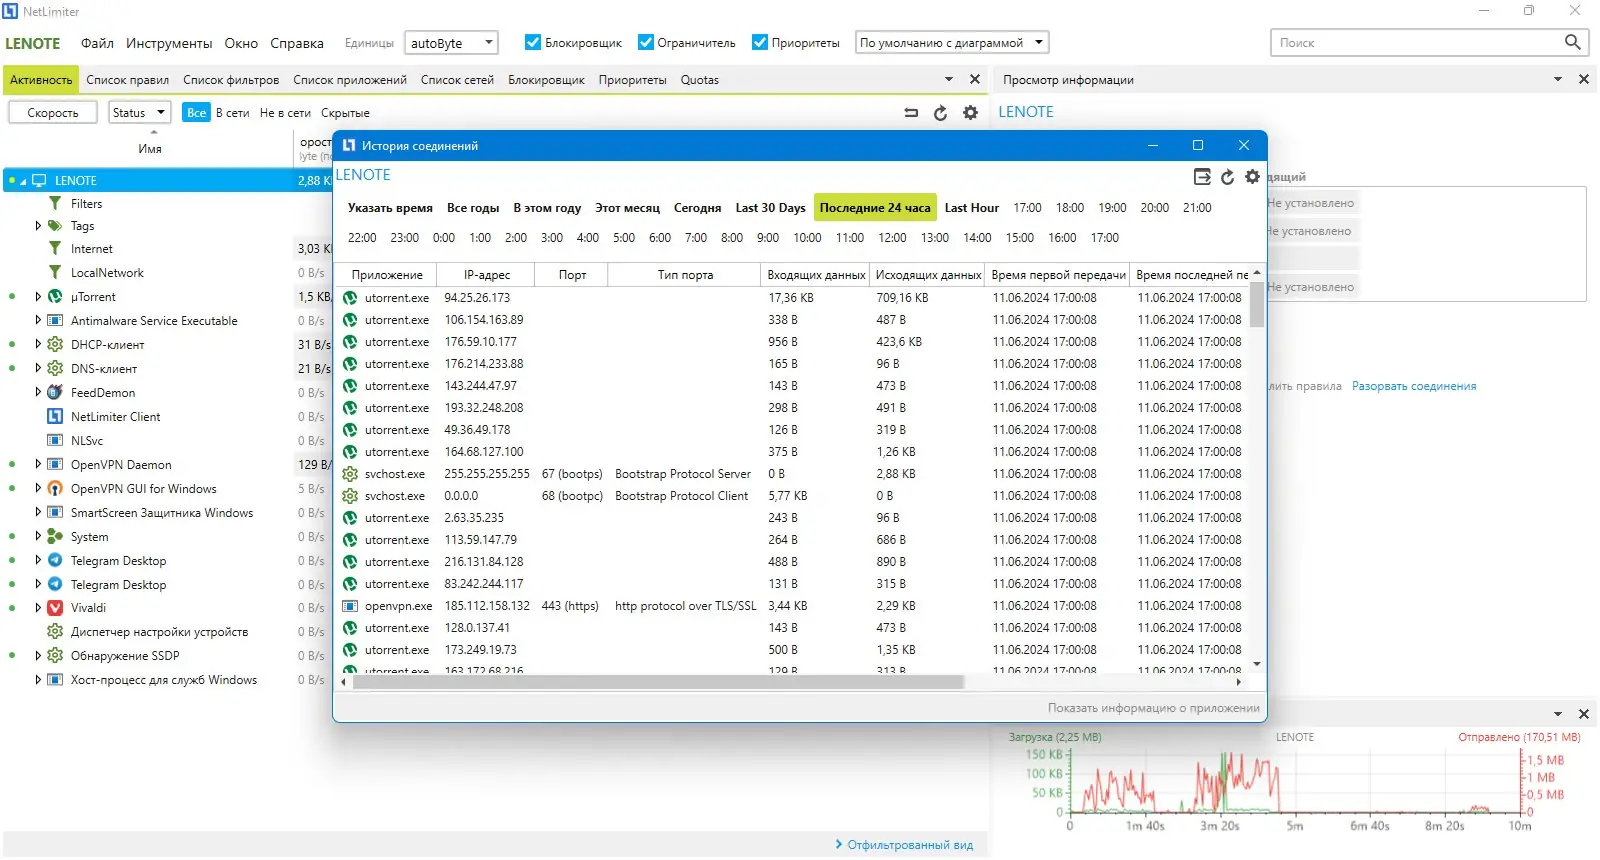This screenshot has height=860, width=1600.
Task: Click the Activity panel refresh icon
Action: (x=940, y=113)
